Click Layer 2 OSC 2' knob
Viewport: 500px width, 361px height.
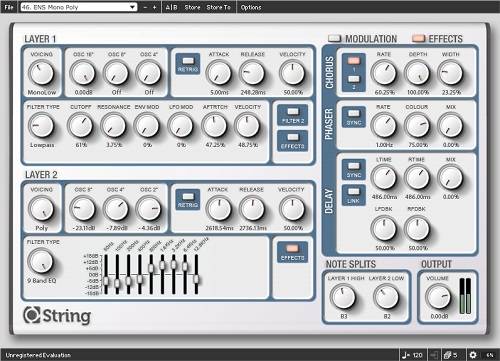(149, 209)
